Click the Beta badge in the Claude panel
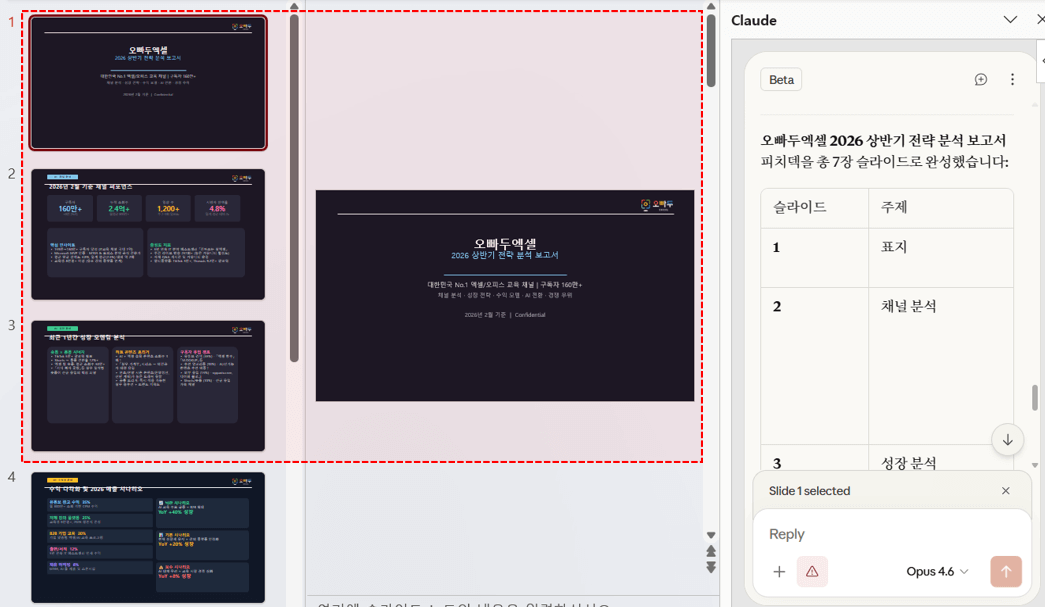The height and width of the screenshot is (607, 1045). pos(781,78)
